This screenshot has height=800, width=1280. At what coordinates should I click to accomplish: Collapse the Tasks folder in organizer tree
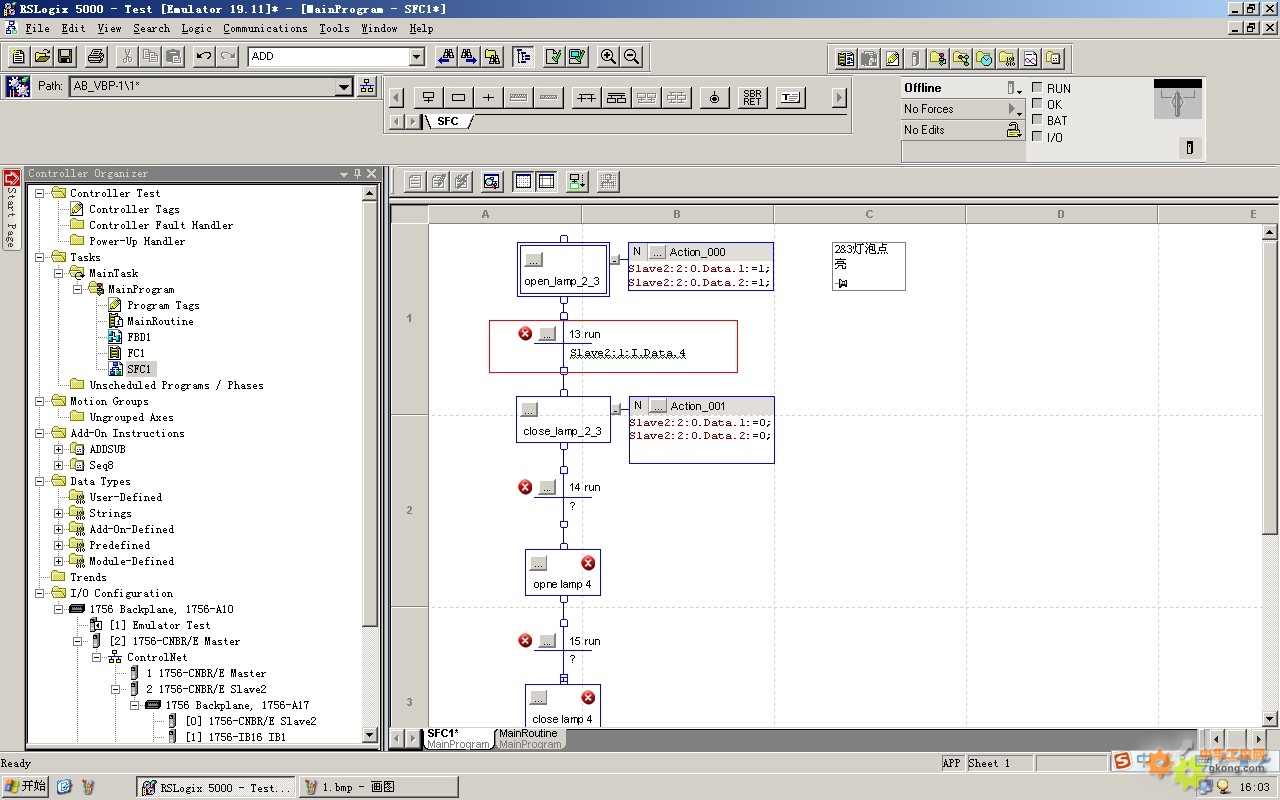(x=40, y=257)
